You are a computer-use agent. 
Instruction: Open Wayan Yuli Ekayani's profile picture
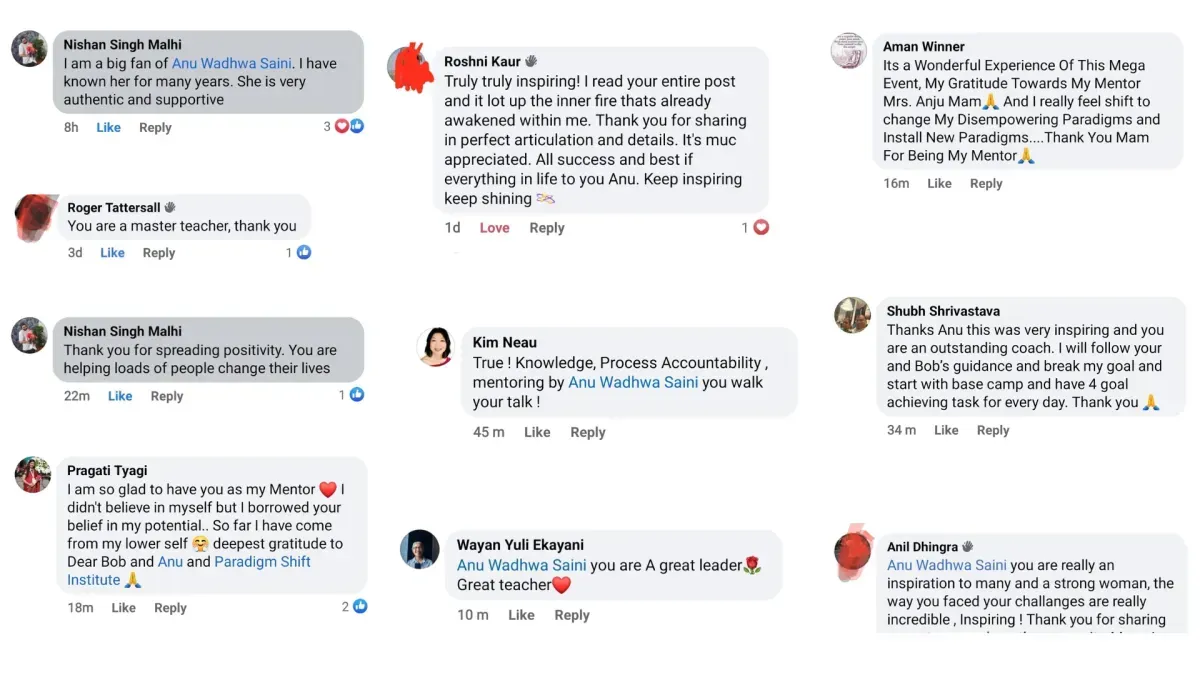coord(420,549)
